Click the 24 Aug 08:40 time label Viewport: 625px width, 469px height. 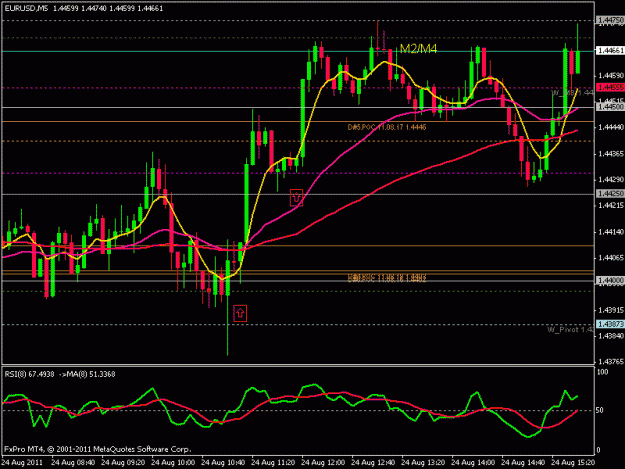pos(73,463)
